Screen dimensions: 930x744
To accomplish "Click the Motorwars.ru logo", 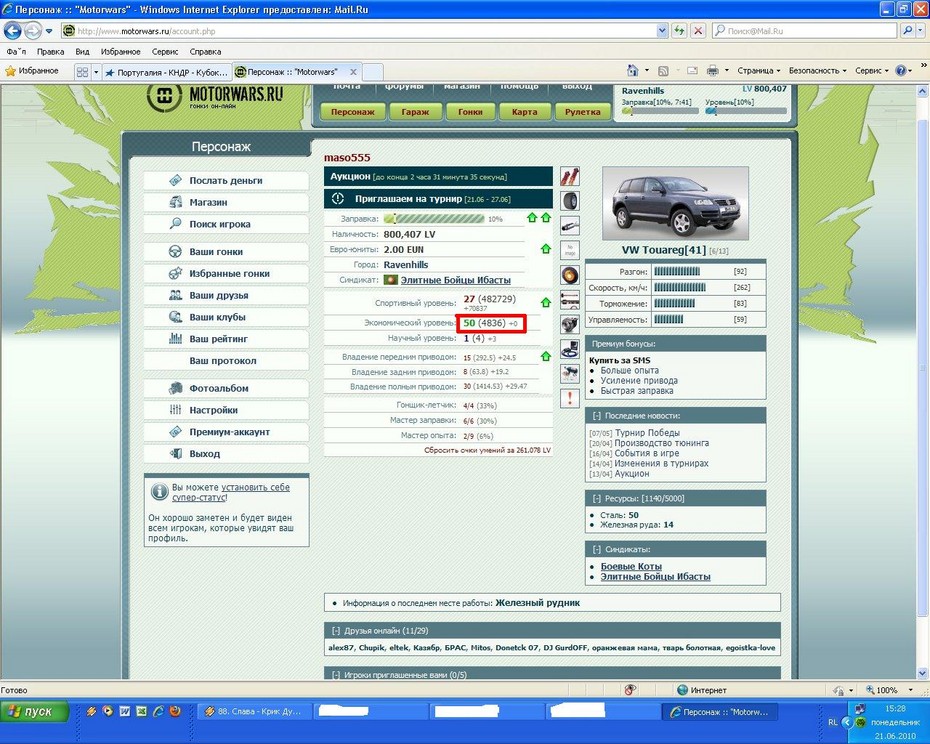I will coord(215,97).
